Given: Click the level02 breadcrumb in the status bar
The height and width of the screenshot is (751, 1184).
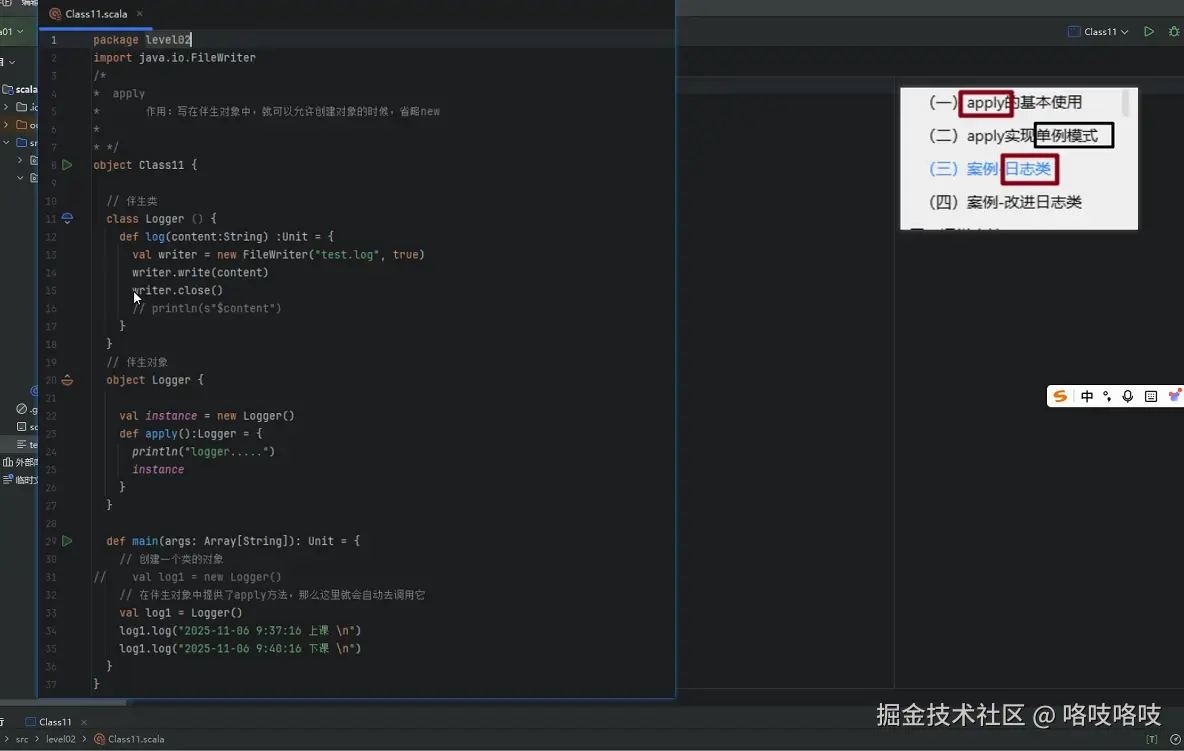Looking at the screenshot, I should (60, 740).
